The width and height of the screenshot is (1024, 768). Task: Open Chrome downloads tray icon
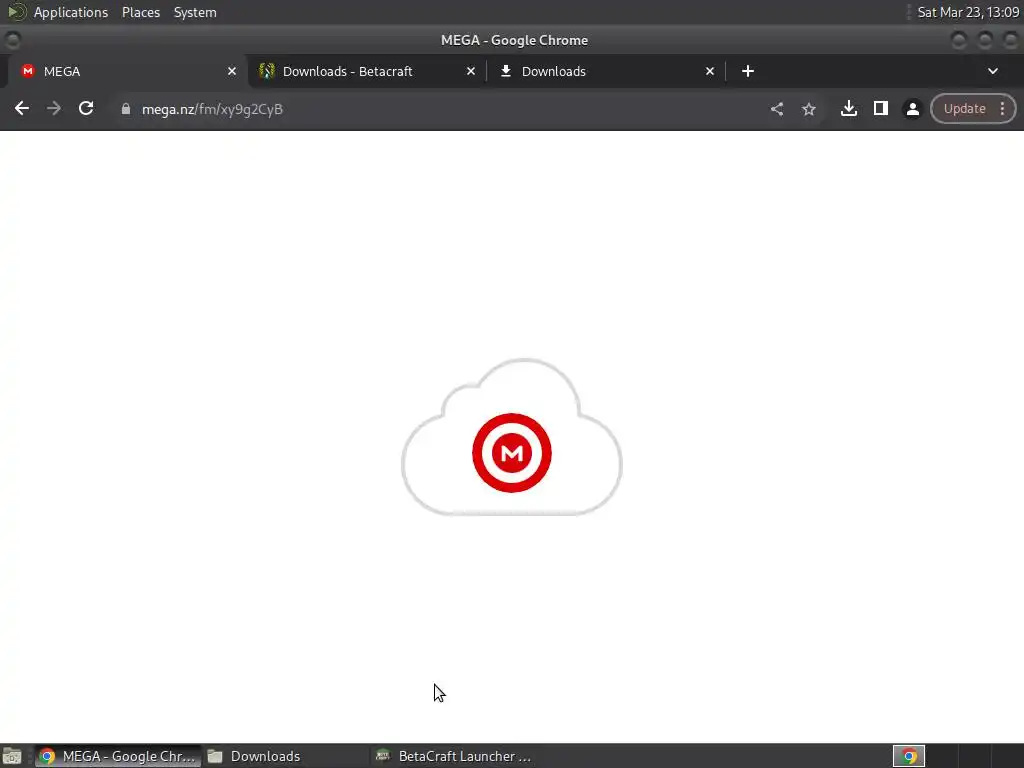(848, 108)
